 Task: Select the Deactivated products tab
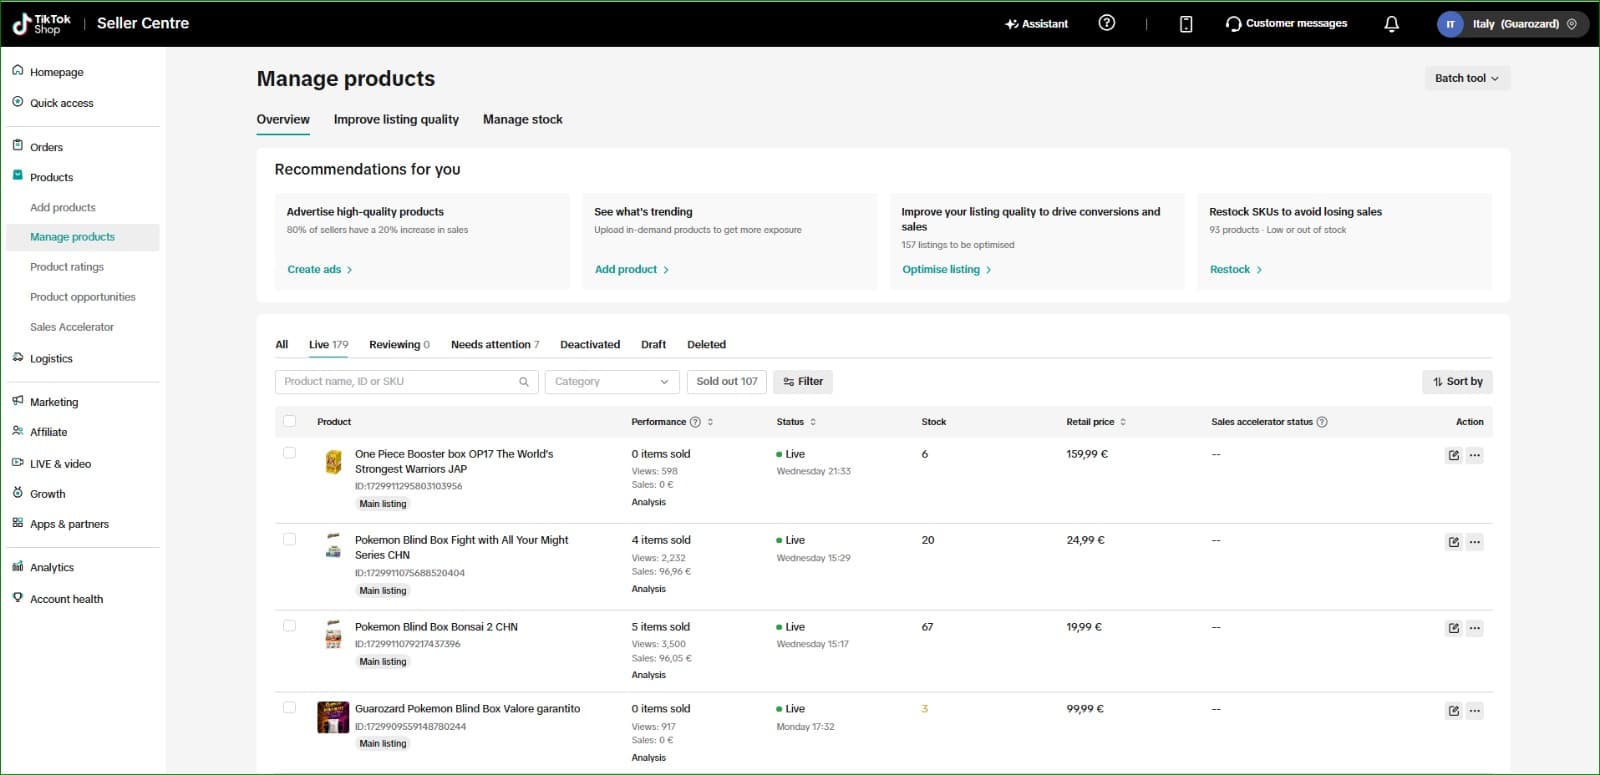point(590,345)
